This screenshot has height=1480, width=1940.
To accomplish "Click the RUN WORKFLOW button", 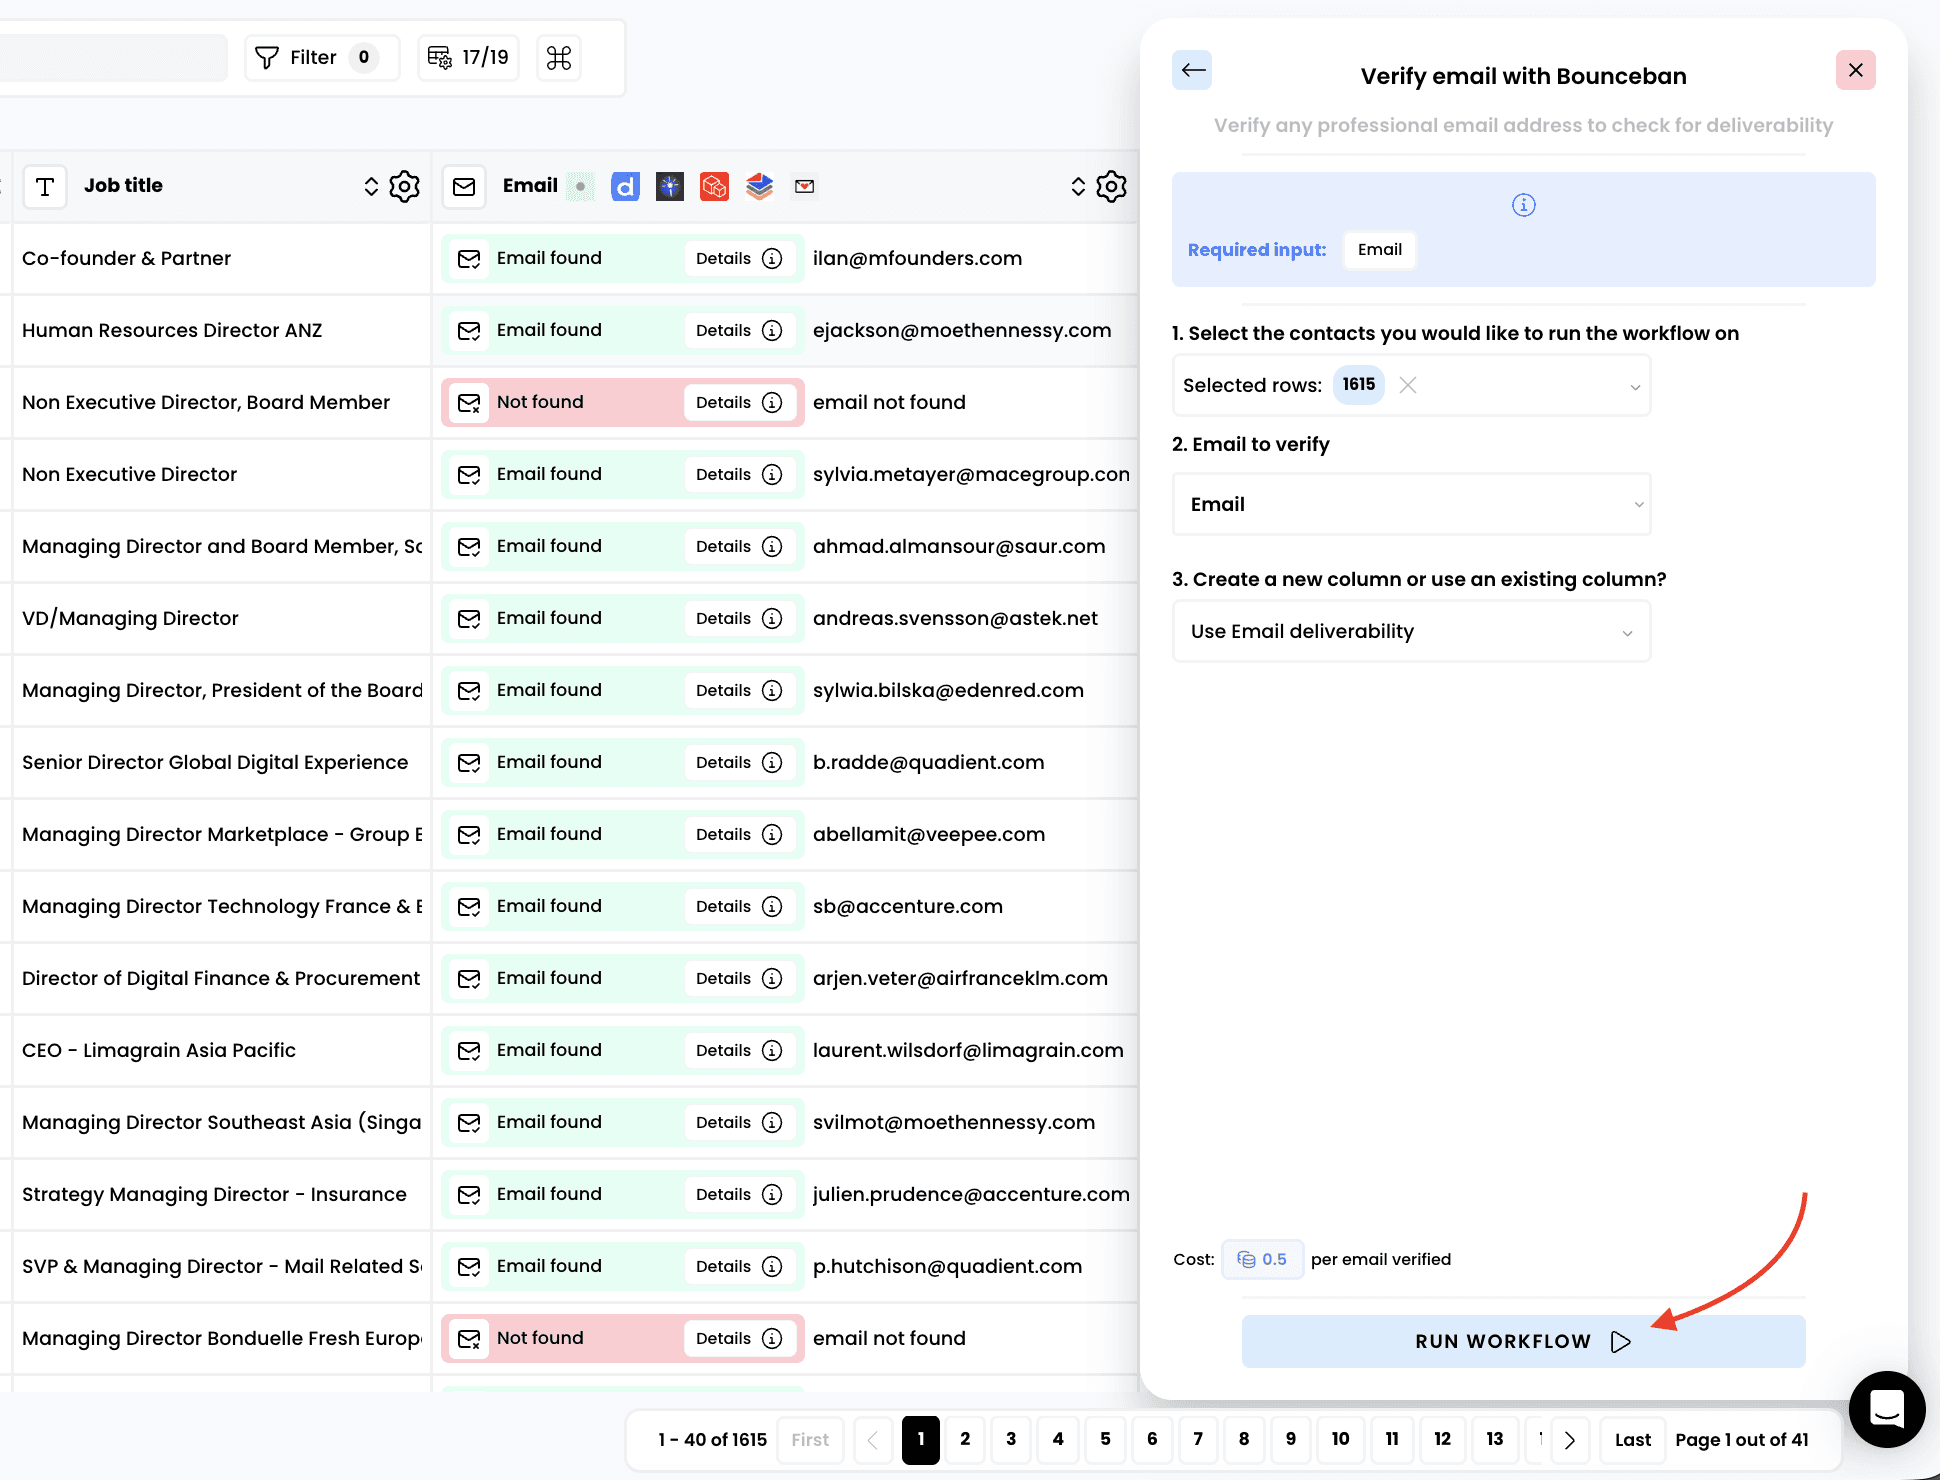I will (1522, 1341).
